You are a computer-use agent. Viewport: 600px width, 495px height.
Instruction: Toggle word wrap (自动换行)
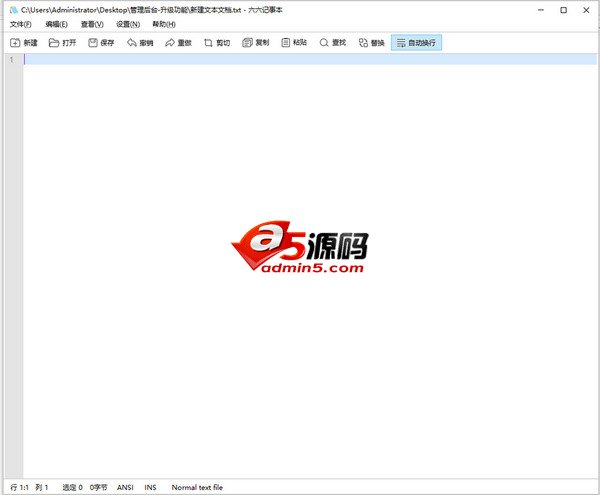pyautogui.click(x=416, y=43)
